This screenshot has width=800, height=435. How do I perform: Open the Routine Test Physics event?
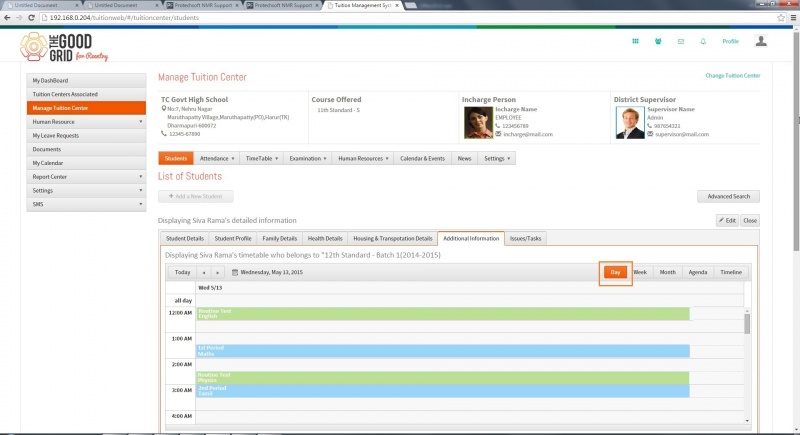(443, 378)
